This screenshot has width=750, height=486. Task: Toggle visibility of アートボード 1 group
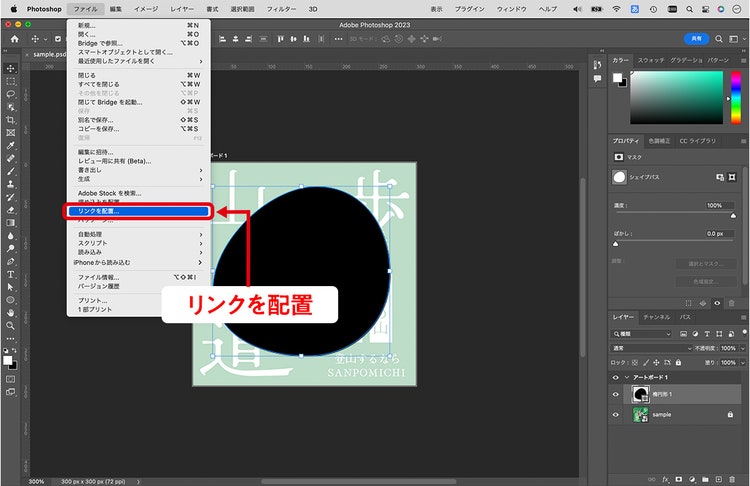coord(616,377)
